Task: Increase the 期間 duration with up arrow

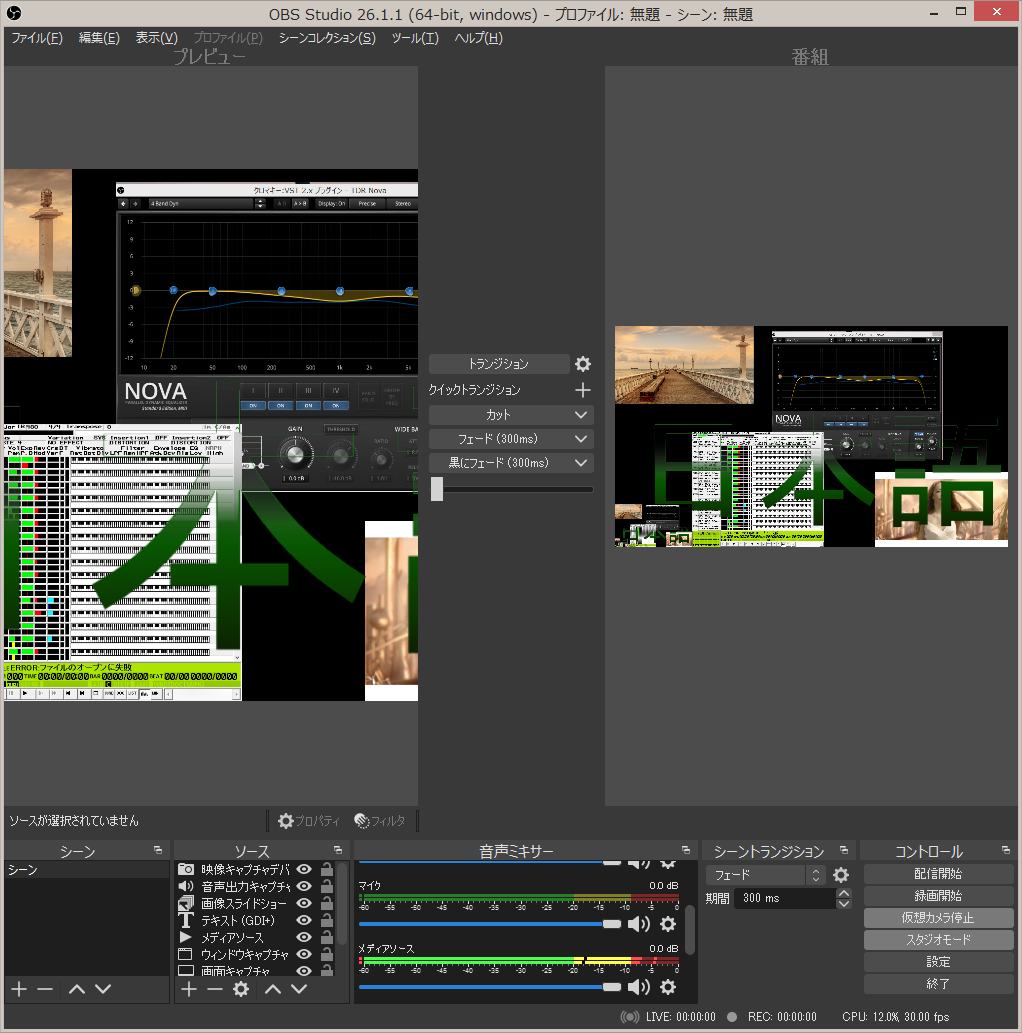Action: pyautogui.click(x=843, y=893)
